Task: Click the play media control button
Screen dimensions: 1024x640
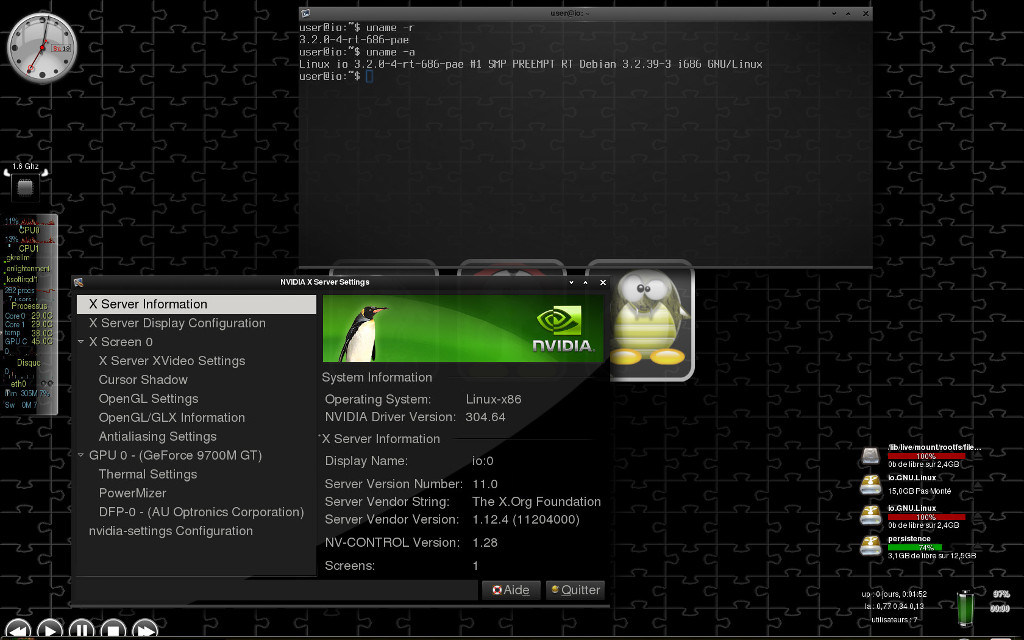Action: (x=50, y=630)
